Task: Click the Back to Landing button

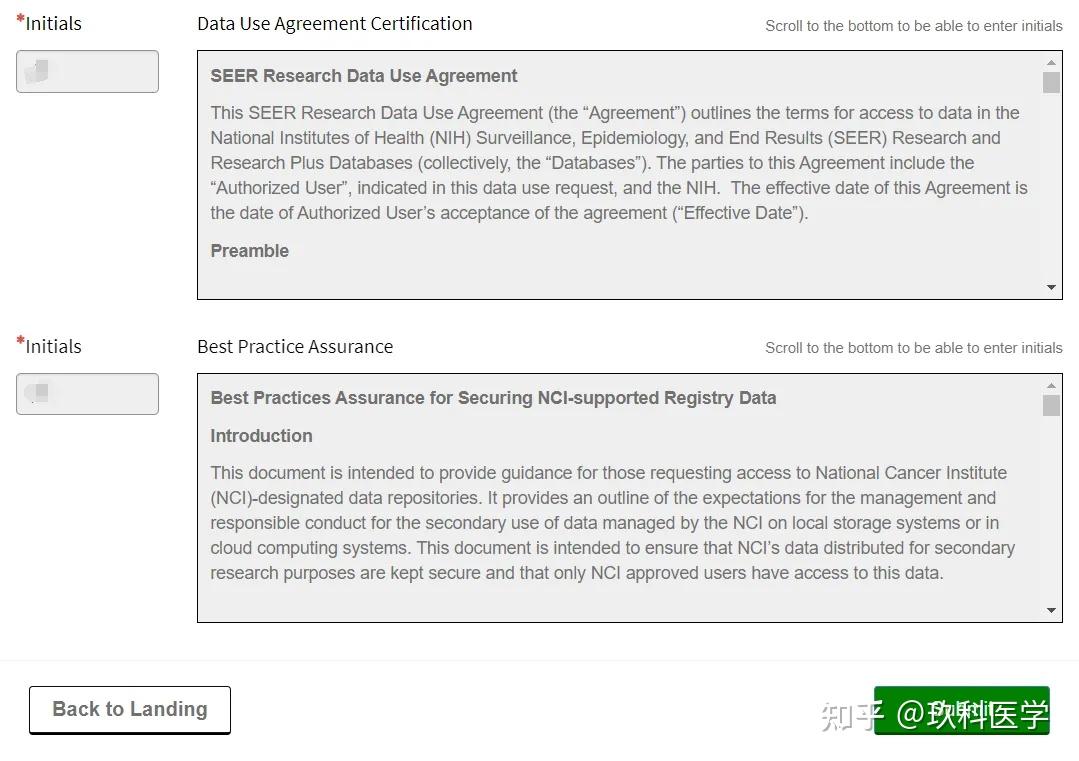Action: (130, 710)
